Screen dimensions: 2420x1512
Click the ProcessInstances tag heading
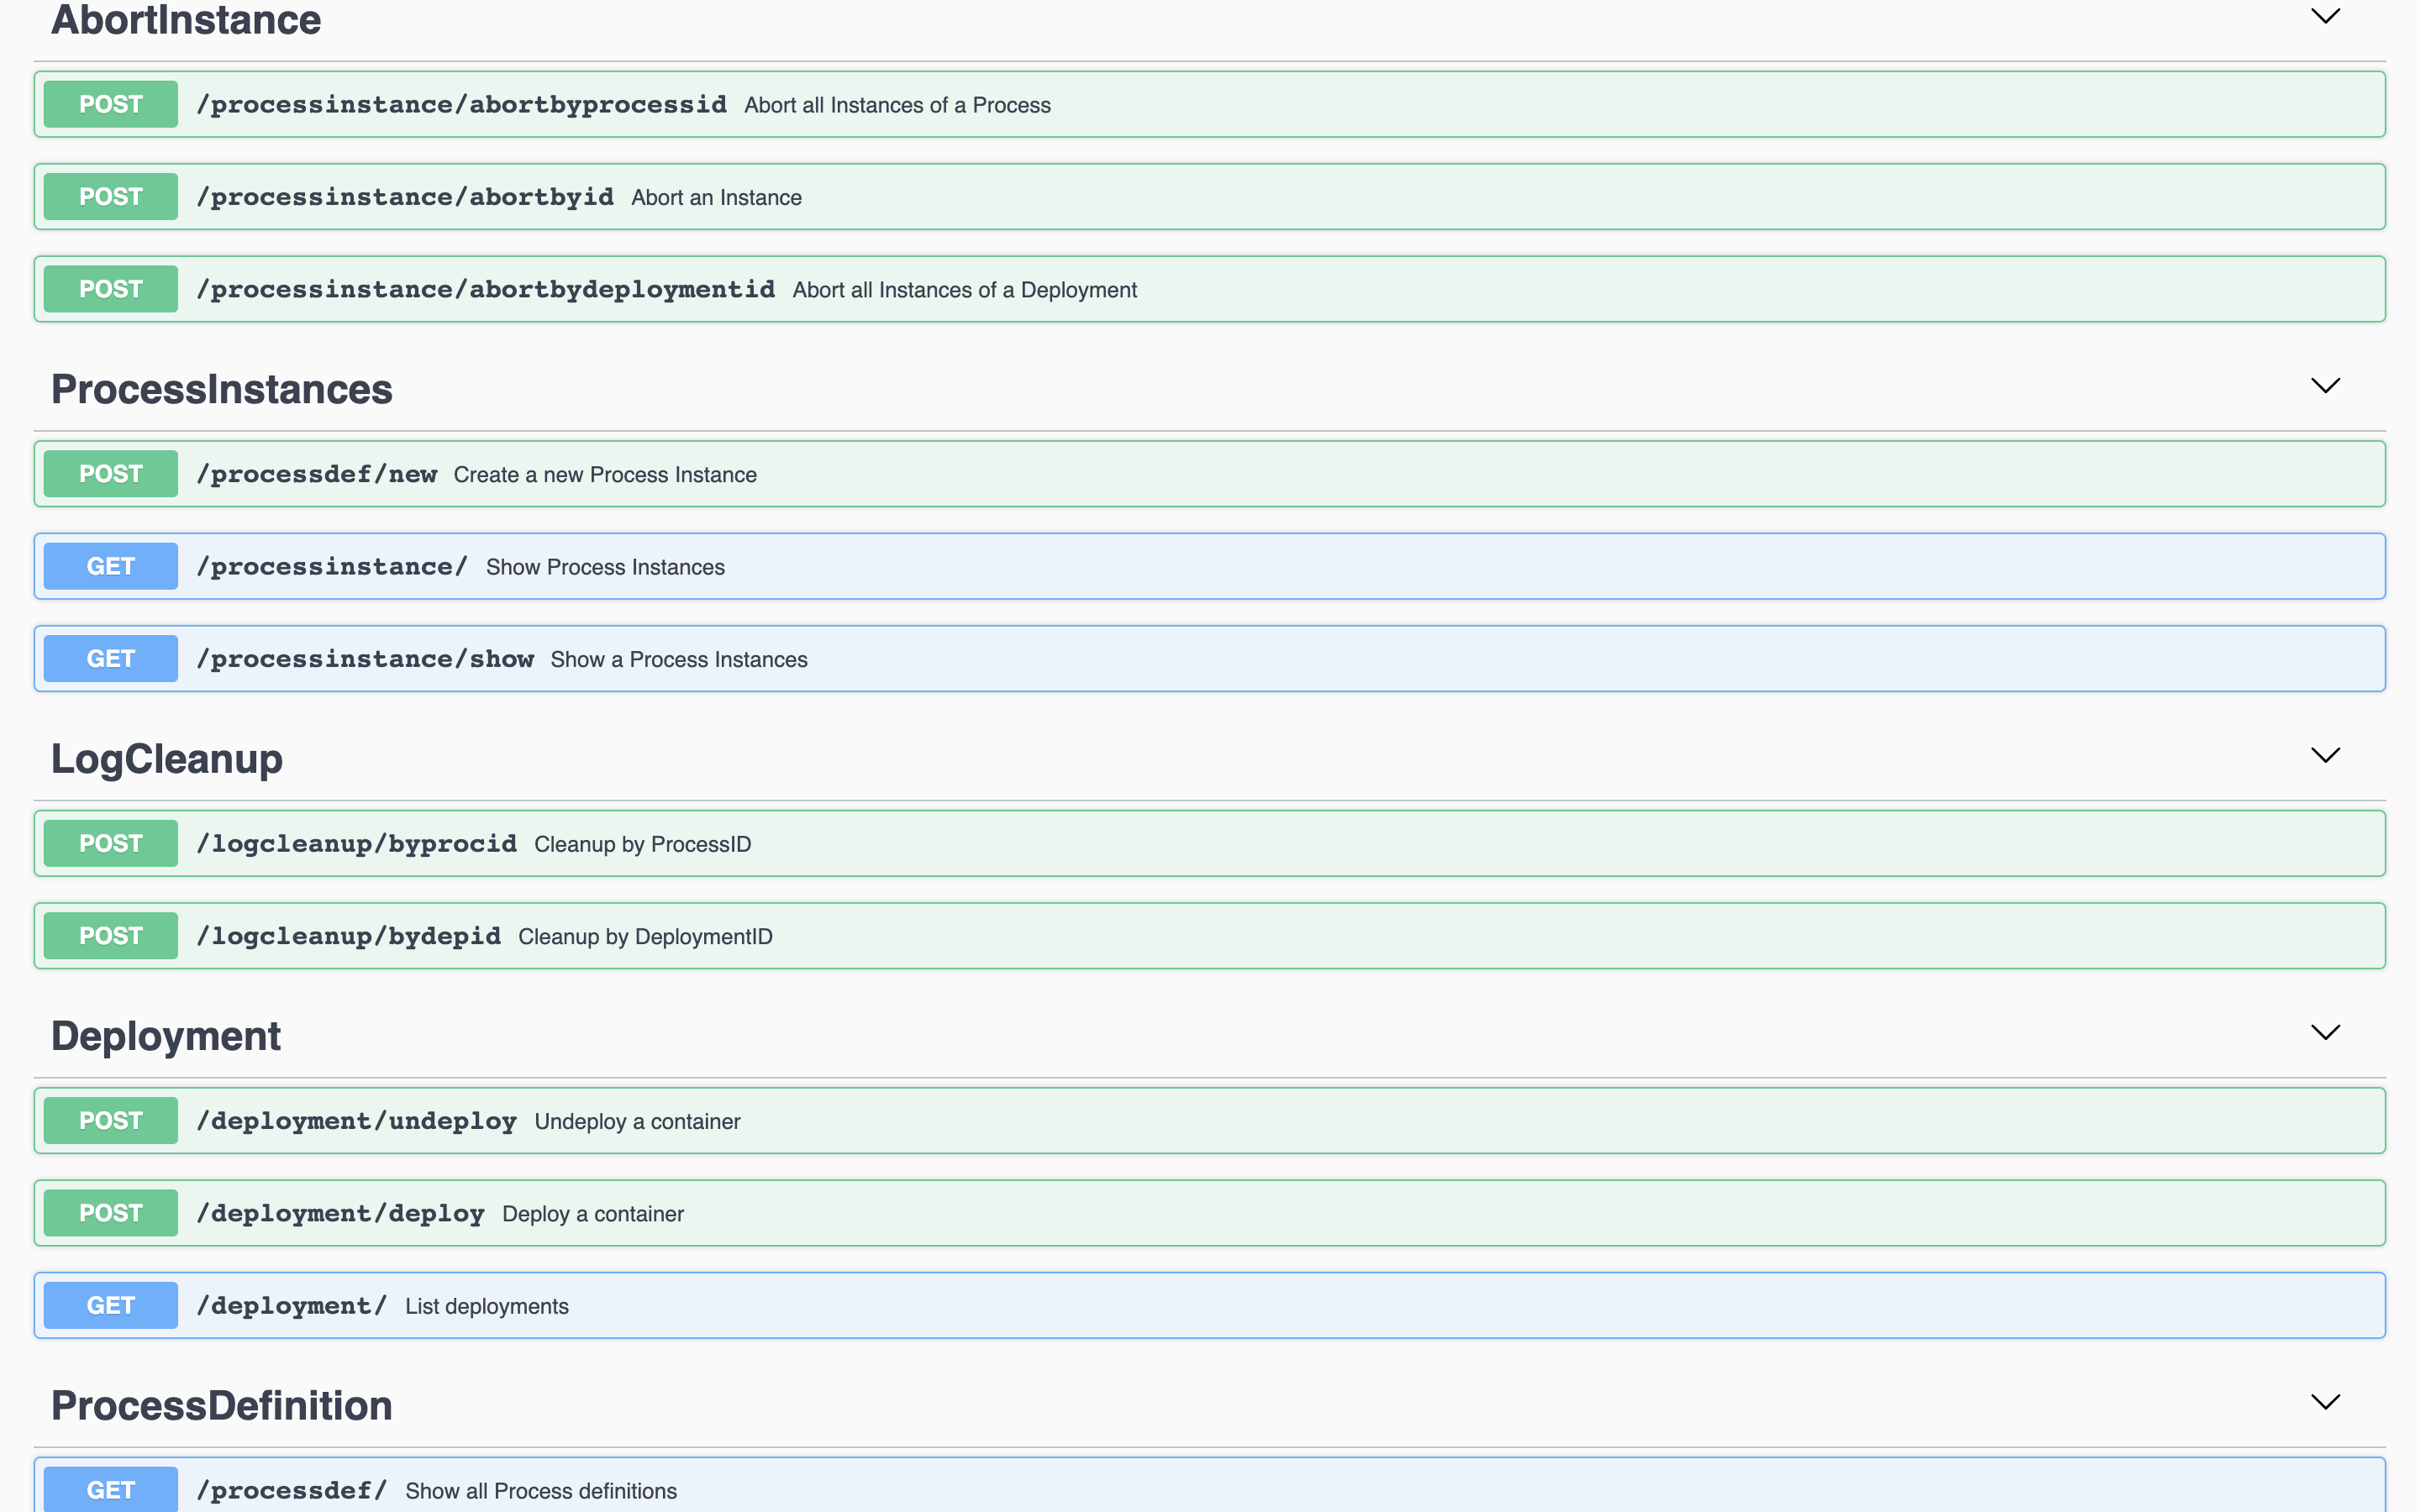[222, 389]
